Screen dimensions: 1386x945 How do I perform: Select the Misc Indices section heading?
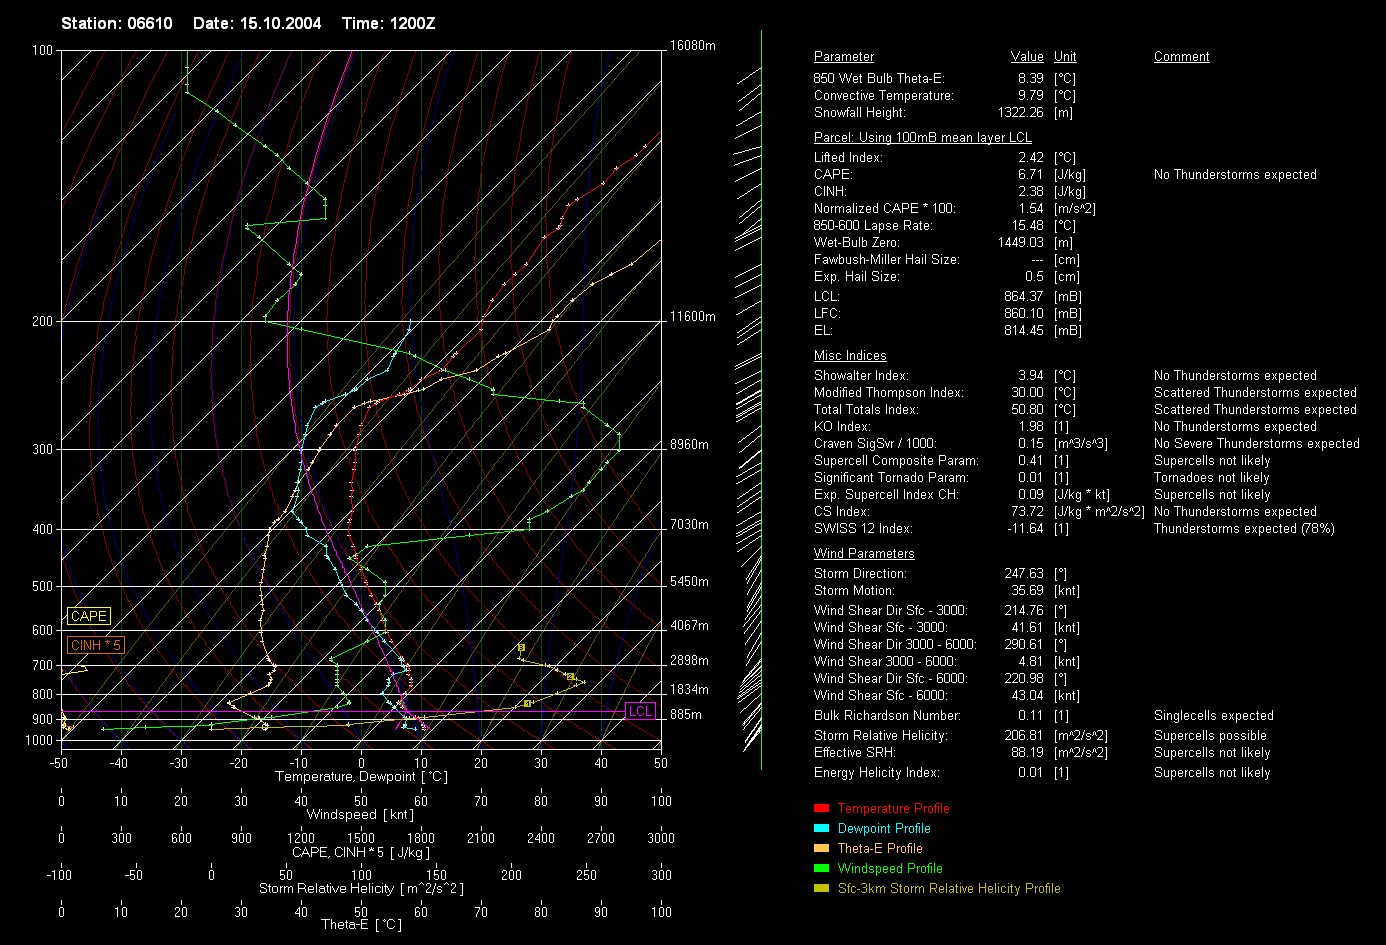[850, 356]
